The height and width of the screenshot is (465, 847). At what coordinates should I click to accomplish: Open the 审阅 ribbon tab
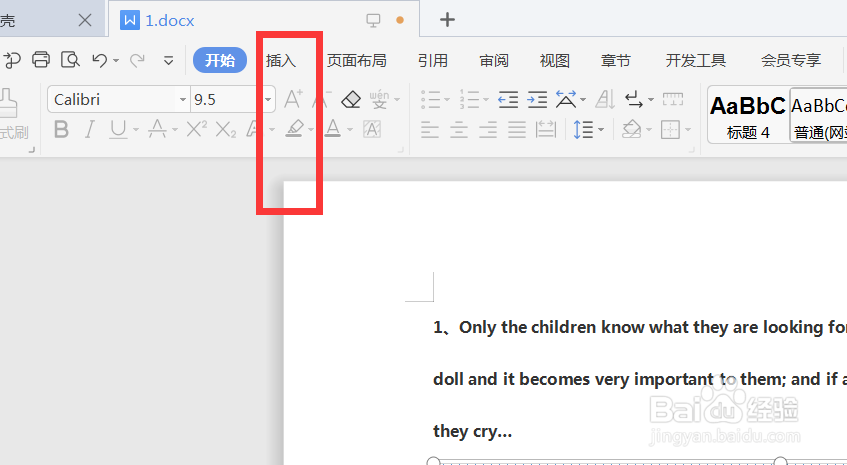pyautogui.click(x=494, y=60)
